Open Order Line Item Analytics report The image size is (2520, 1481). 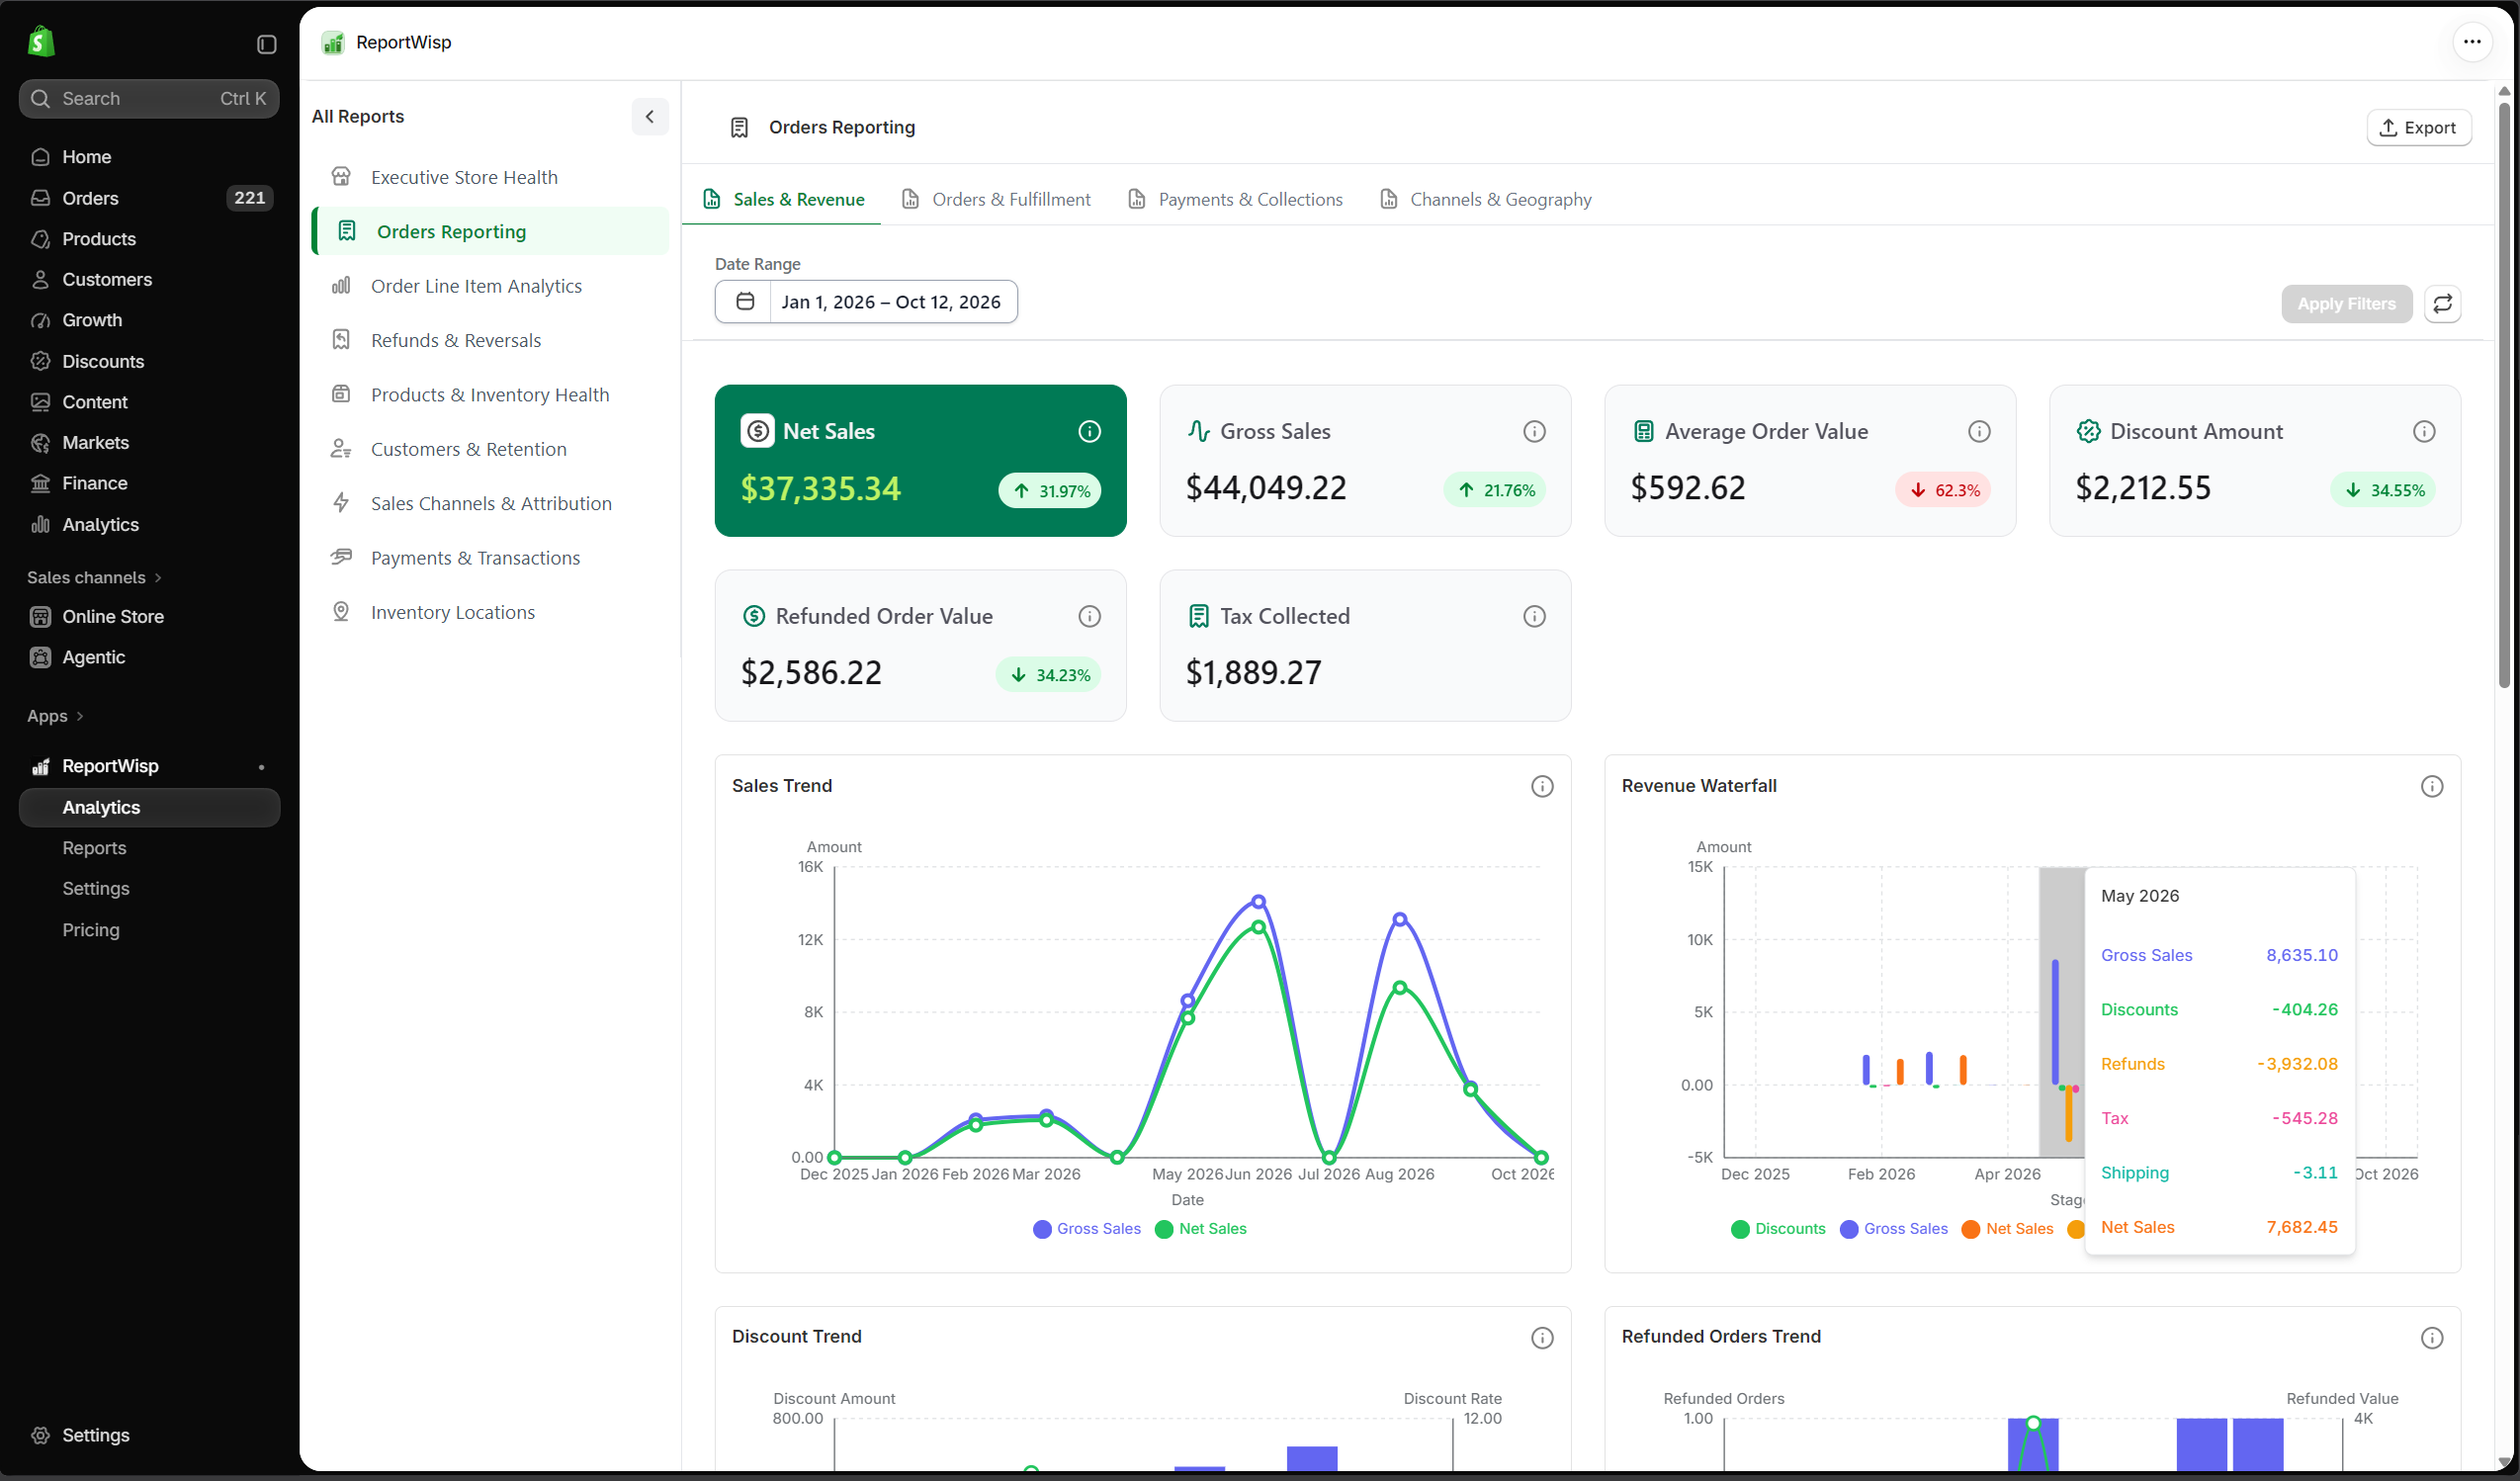click(x=490, y=286)
